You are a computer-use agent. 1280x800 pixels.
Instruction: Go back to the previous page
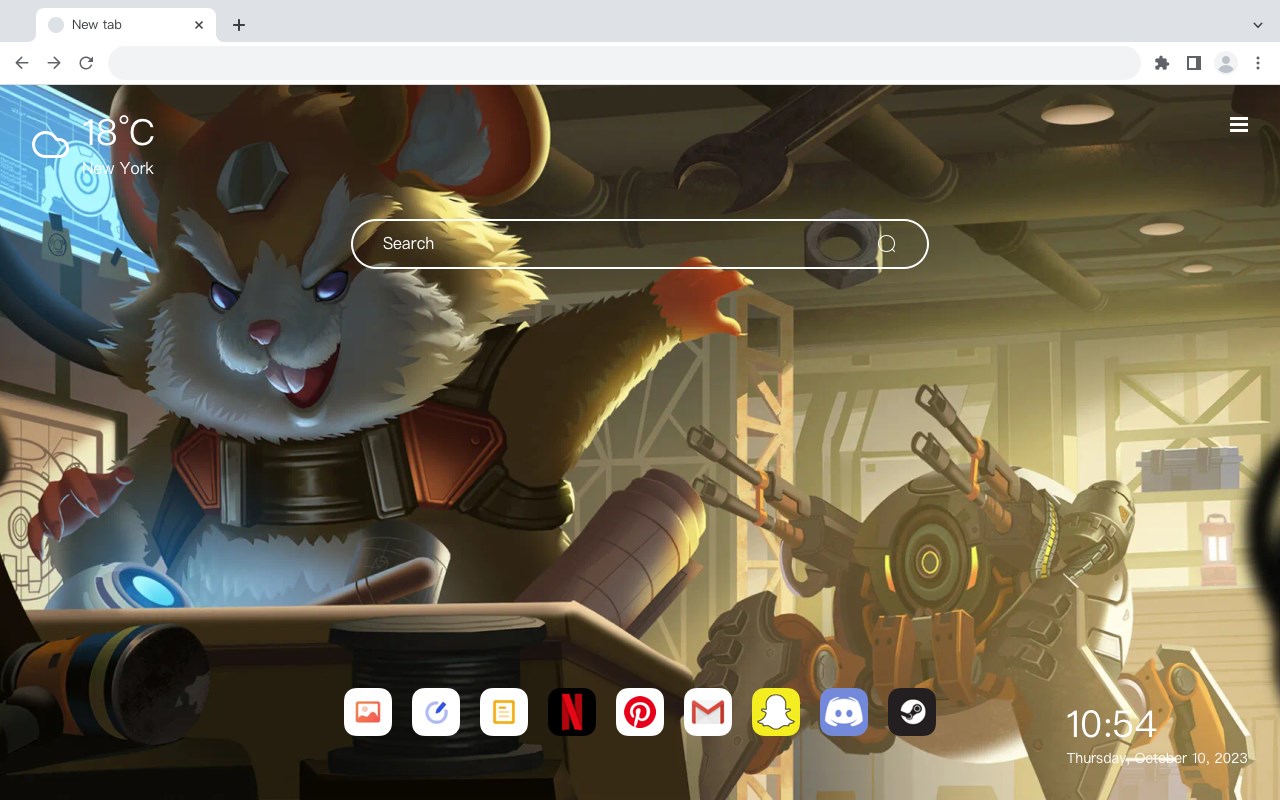[x=22, y=63]
